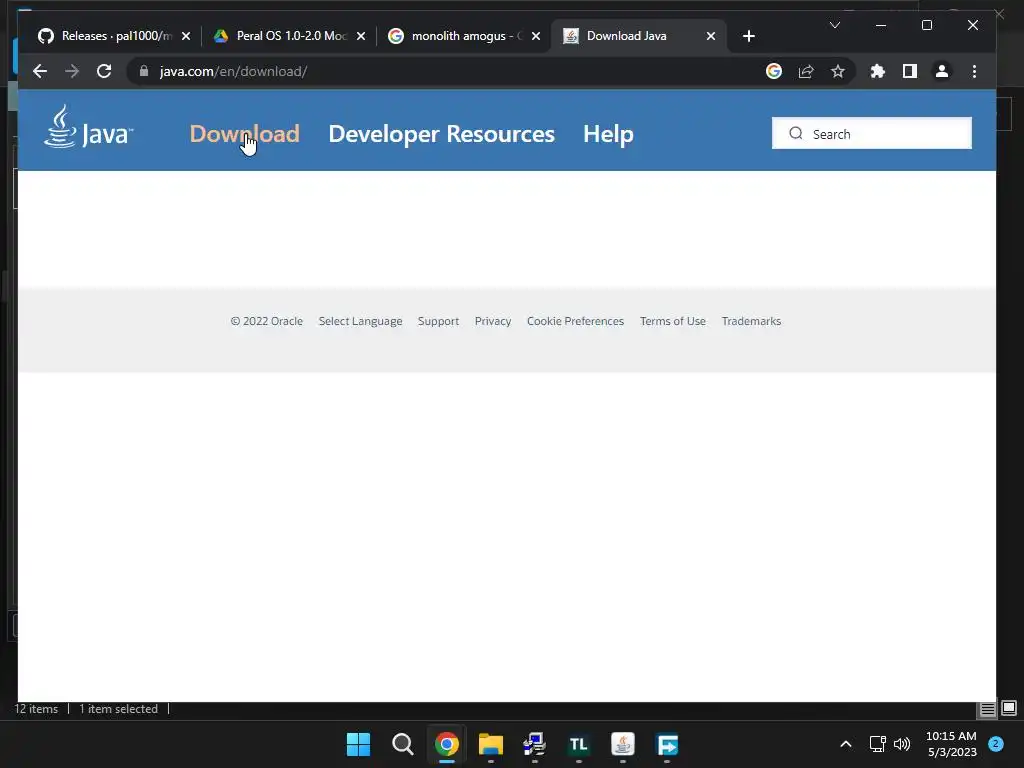Click the Search input field
The width and height of the screenshot is (1024, 768).
pos(871,133)
